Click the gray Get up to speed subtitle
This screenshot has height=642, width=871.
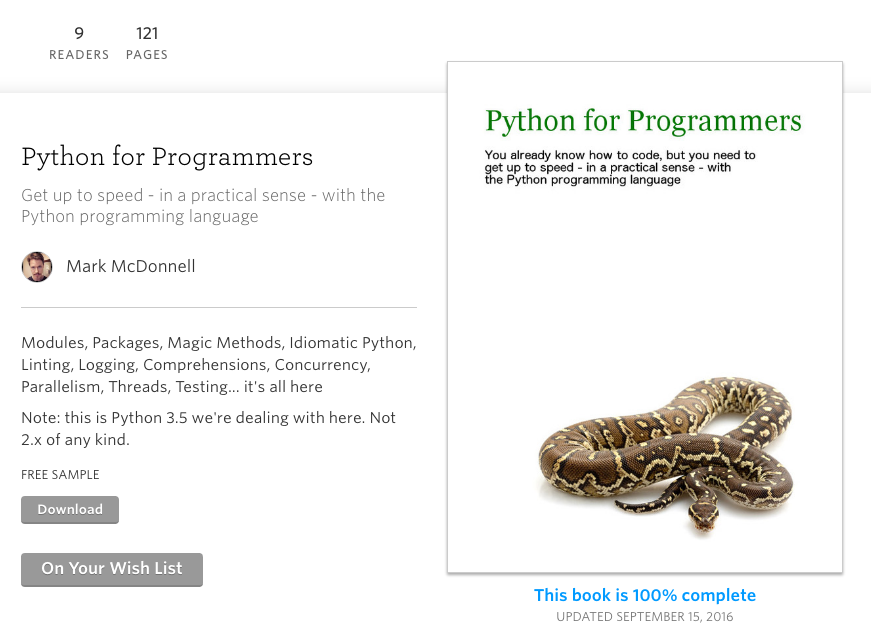click(203, 206)
